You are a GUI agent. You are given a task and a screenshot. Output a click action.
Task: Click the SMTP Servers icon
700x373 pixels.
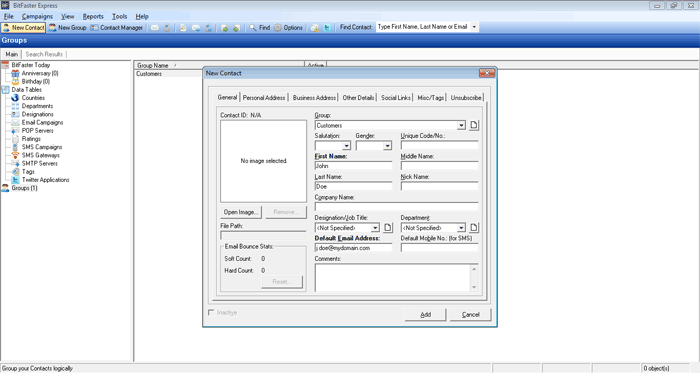tap(15, 163)
